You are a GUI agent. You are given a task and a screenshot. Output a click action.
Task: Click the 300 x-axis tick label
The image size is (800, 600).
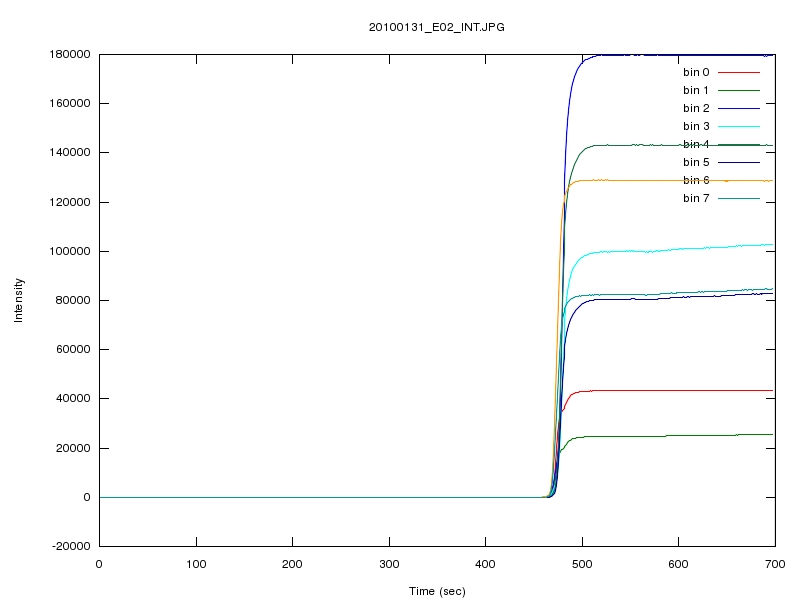389,564
